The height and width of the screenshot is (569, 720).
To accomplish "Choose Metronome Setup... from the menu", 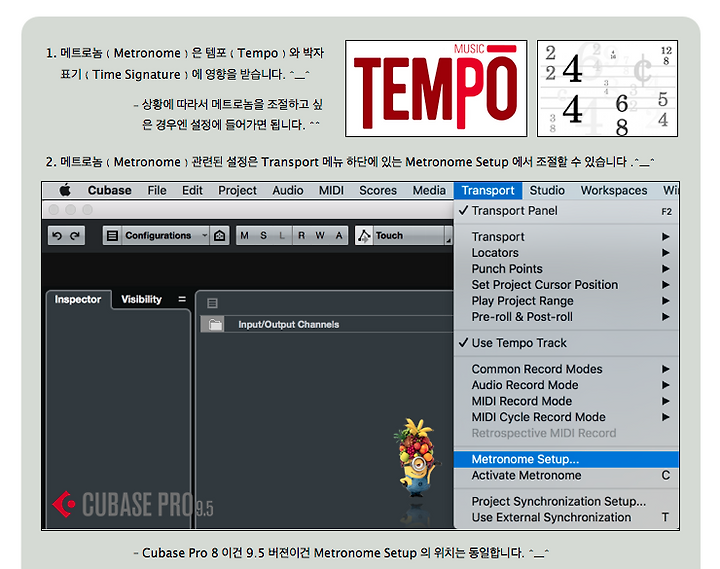I will [x=566, y=459].
